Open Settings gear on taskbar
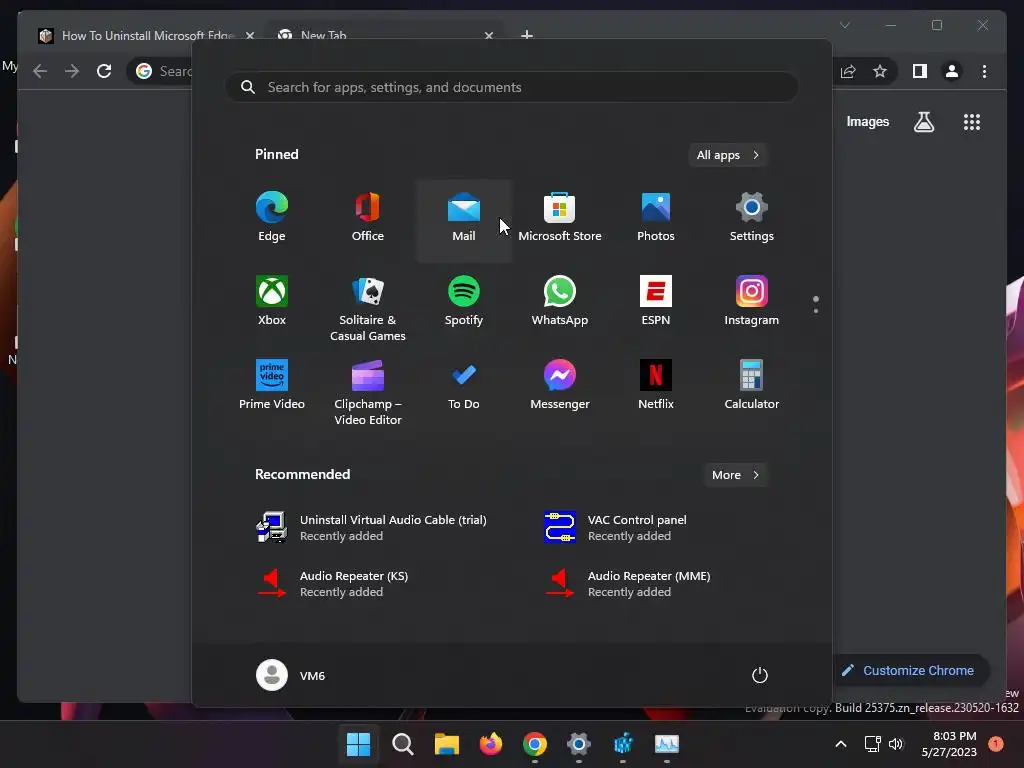Viewport: 1024px width, 768px height. tap(579, 744)
